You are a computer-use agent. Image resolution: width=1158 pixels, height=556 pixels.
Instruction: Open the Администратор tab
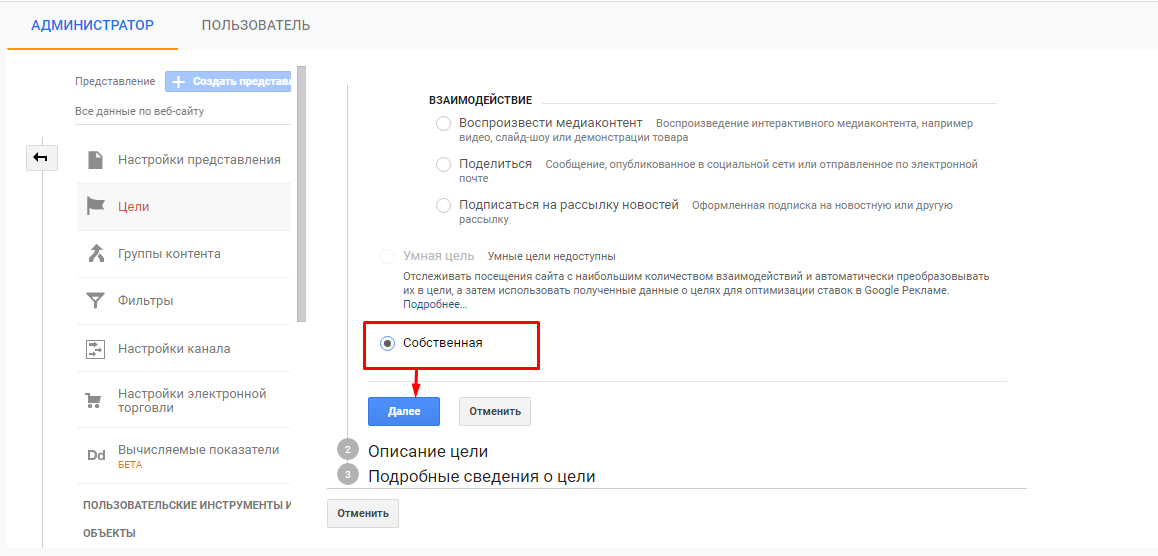pyautogui.click(x=93, y=25)
